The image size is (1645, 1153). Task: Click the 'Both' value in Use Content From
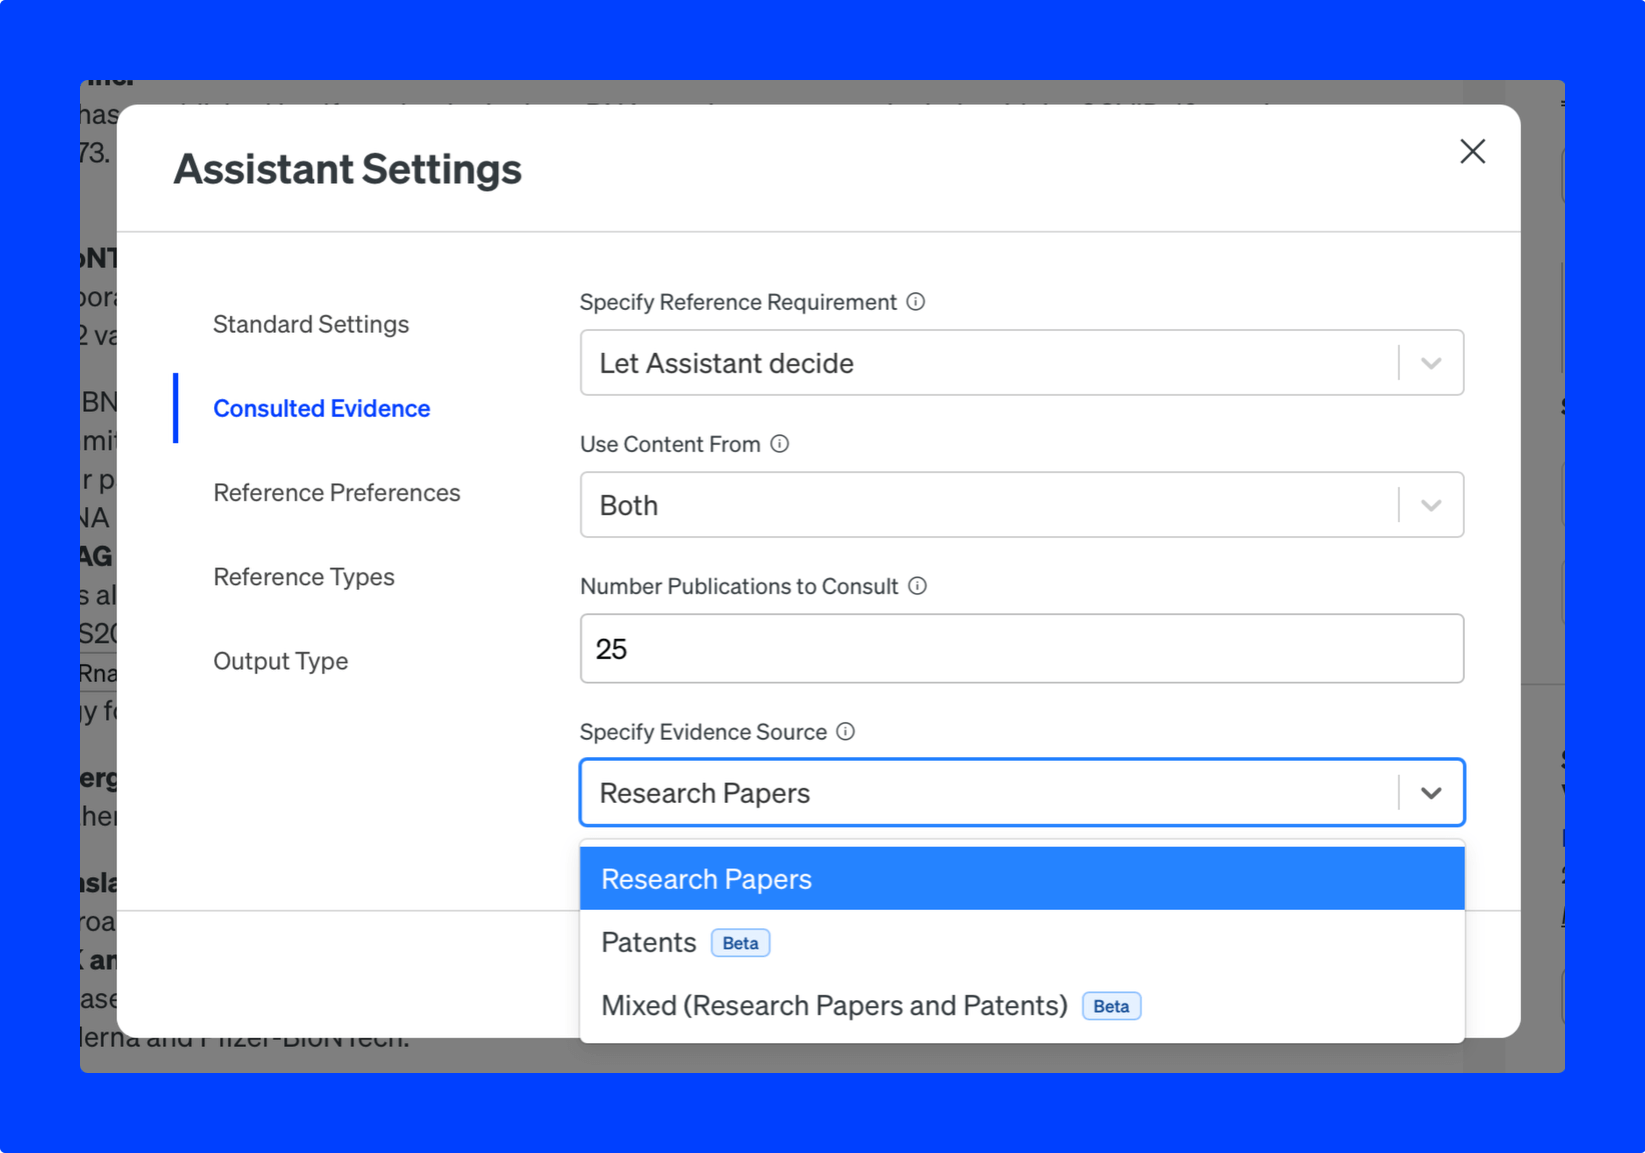pyautogui.click(x=629, y=505)
